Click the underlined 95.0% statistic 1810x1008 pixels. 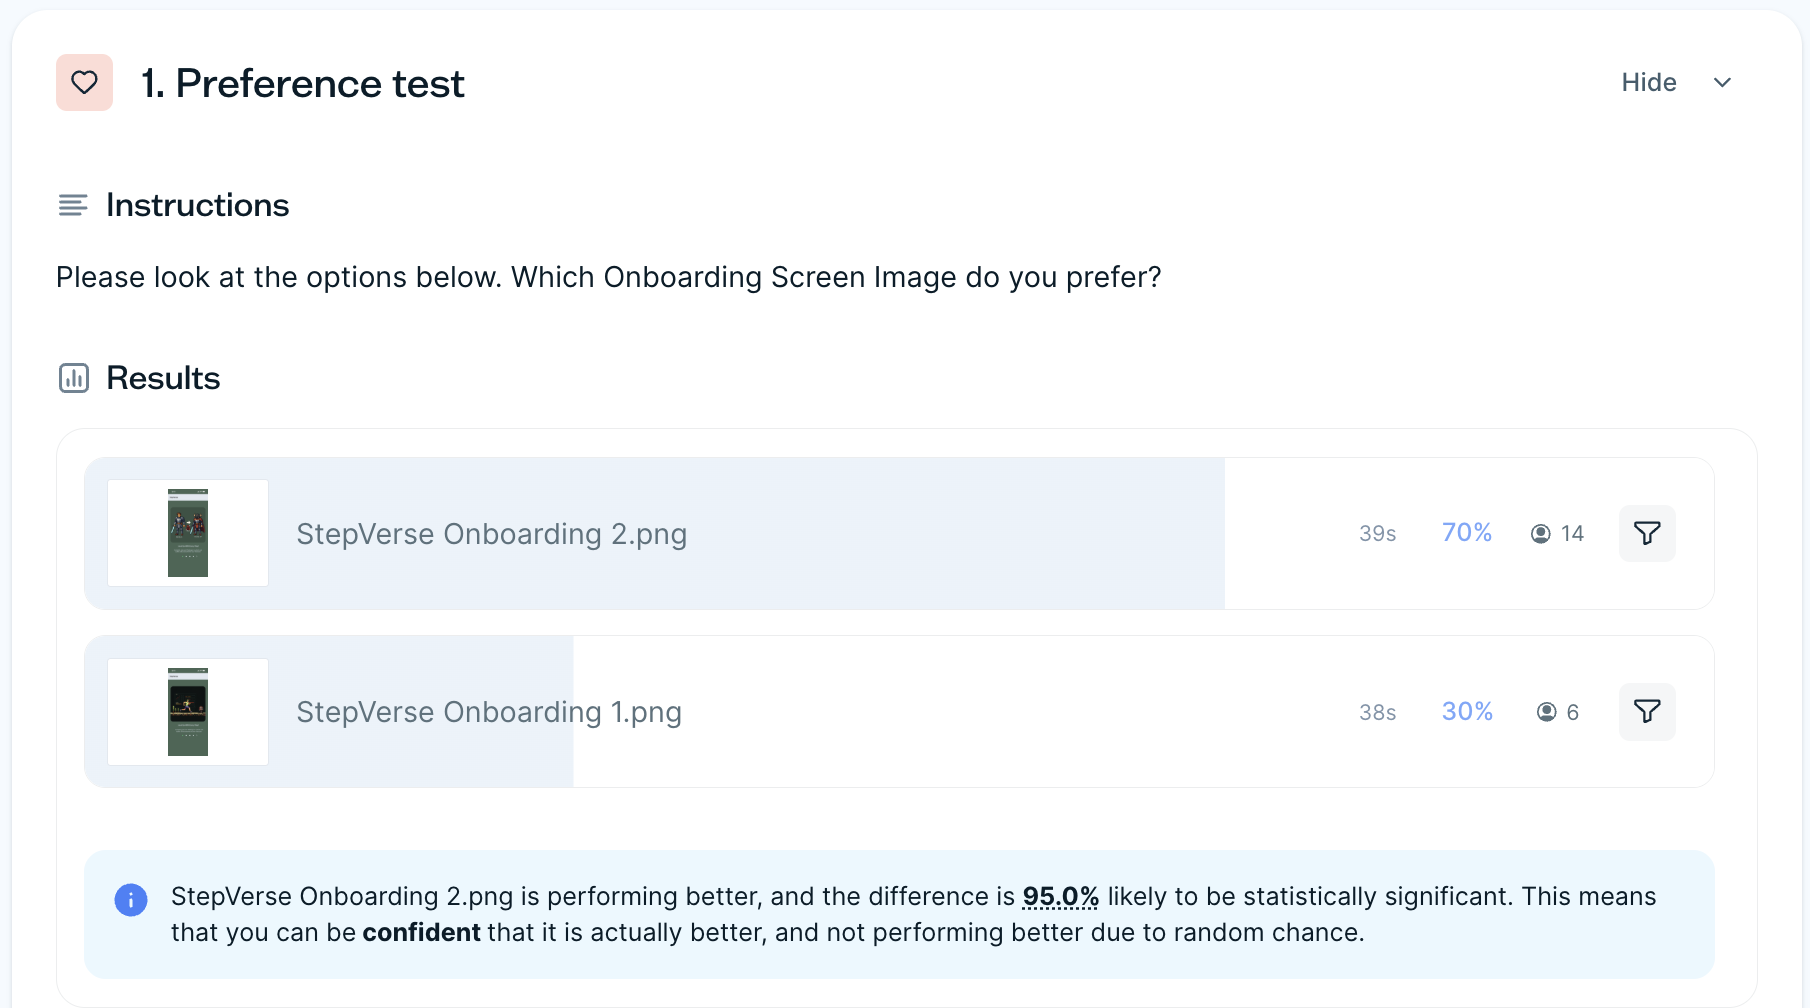(1059, 896)
